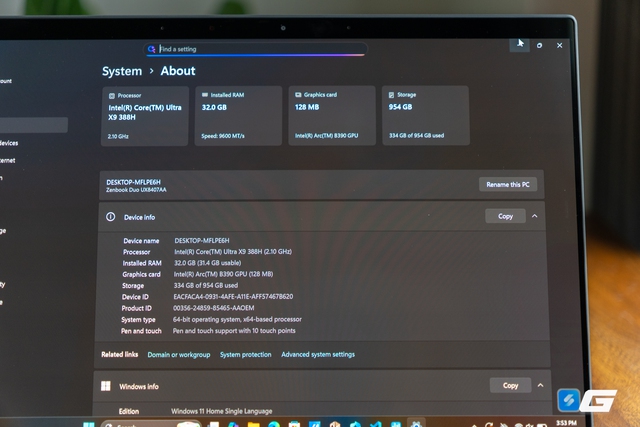Open System protection link
The image size is (640, 427).
[x=246, y=354]
